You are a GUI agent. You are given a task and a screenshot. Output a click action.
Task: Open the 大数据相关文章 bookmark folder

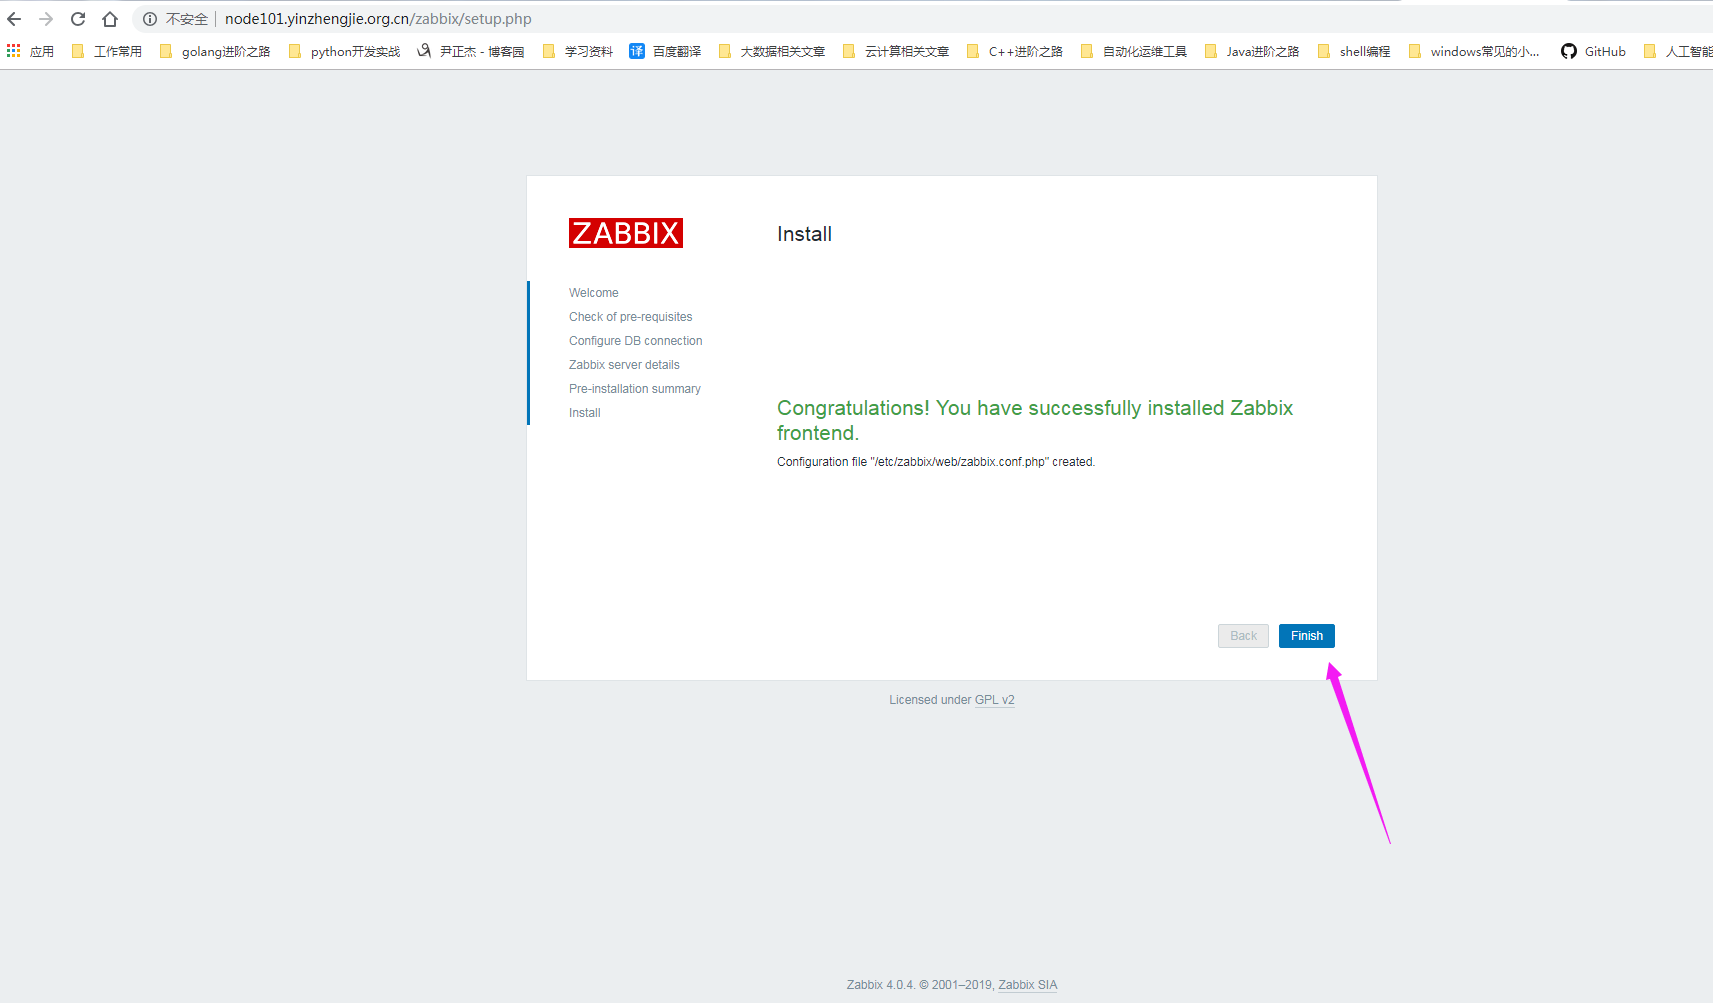[x=772, y=51]
